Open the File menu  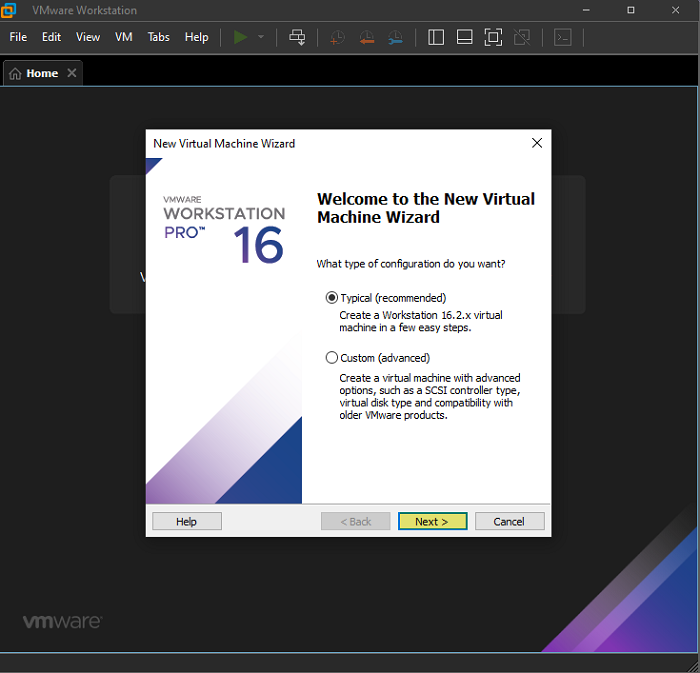point(18,37)
